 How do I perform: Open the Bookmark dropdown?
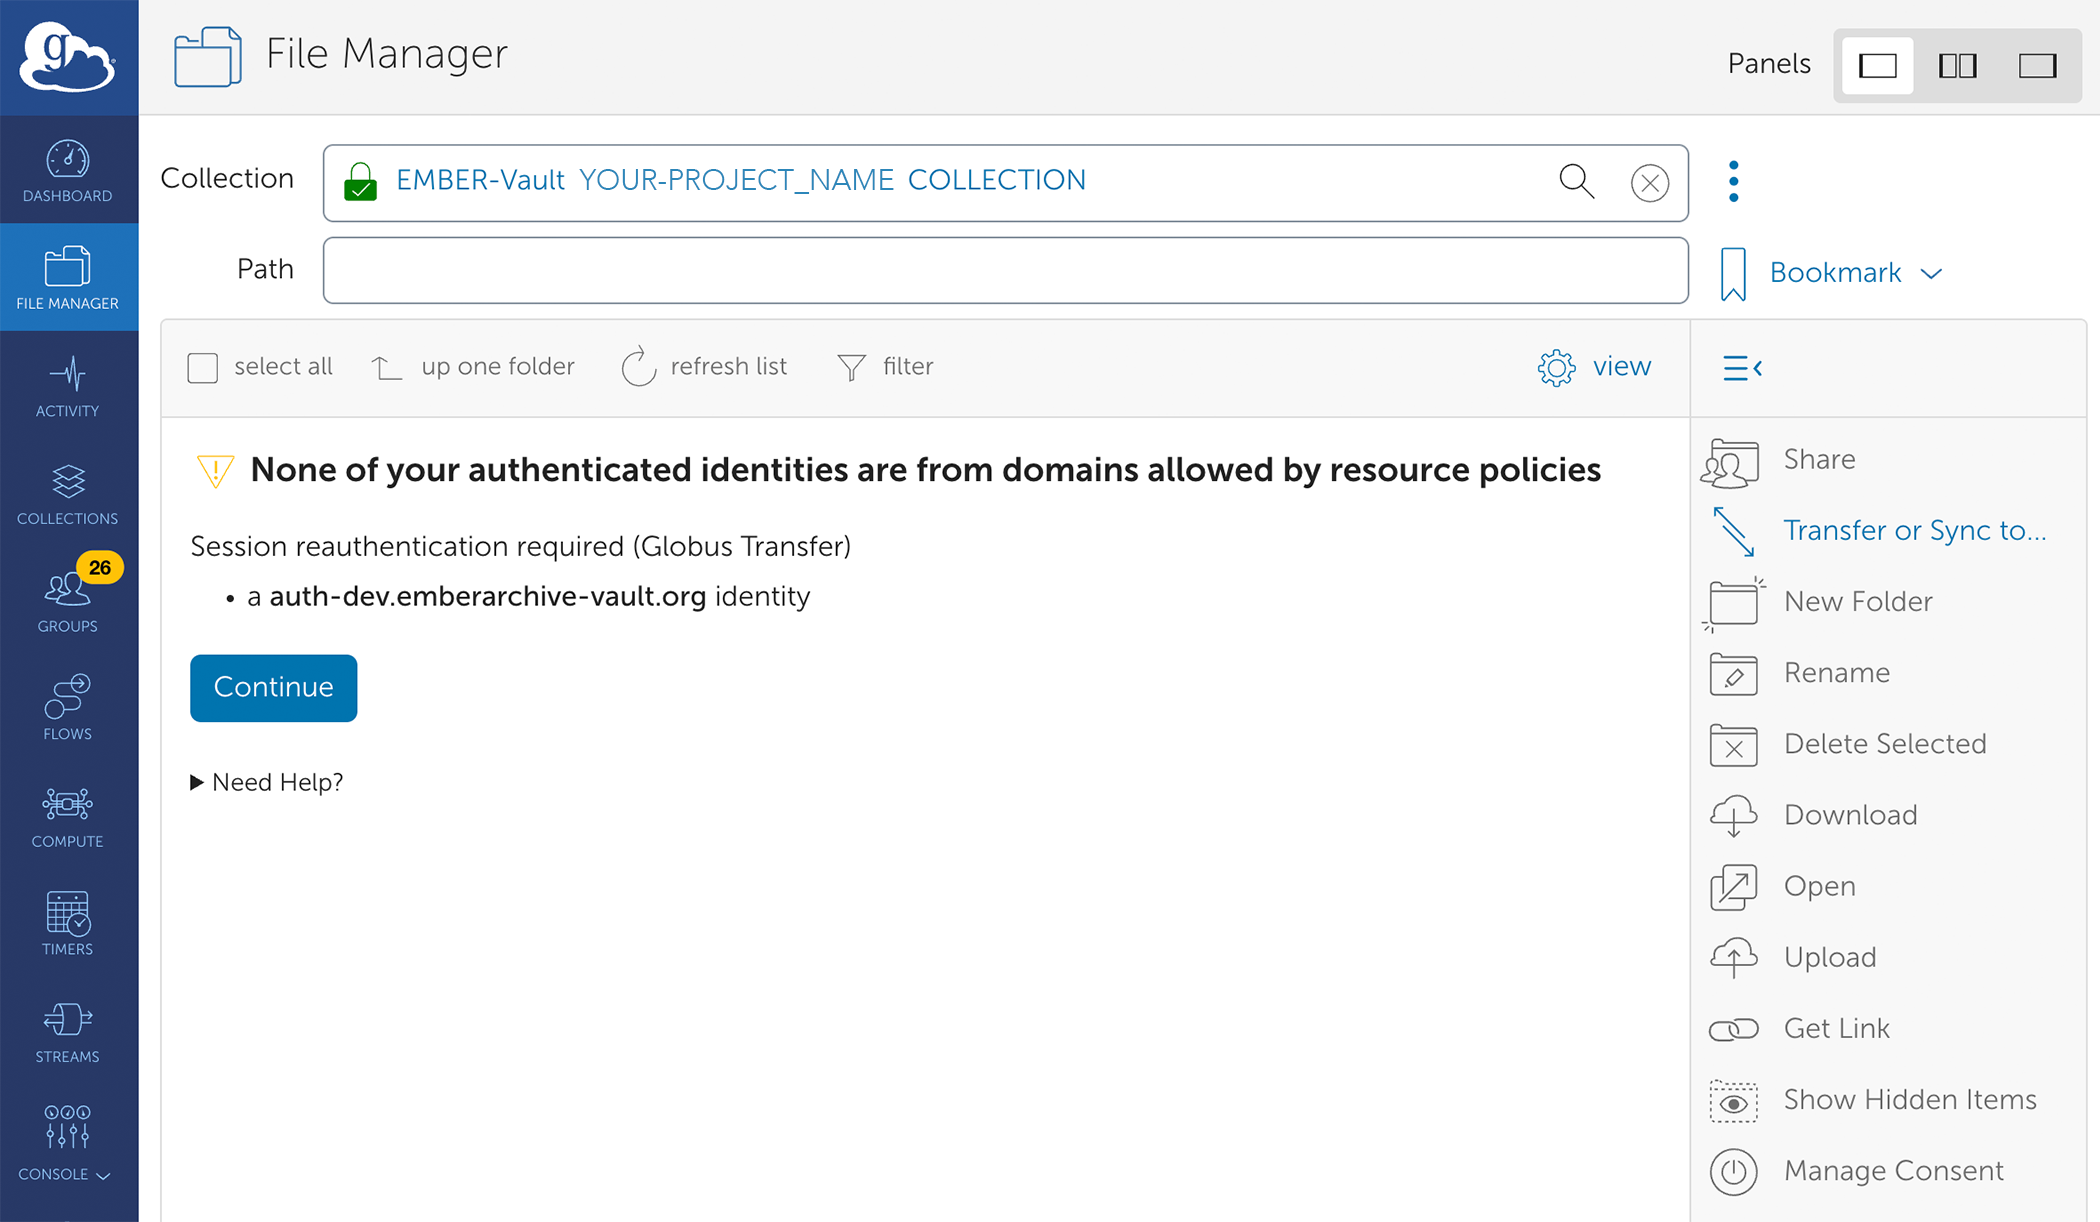[1832, 273]
